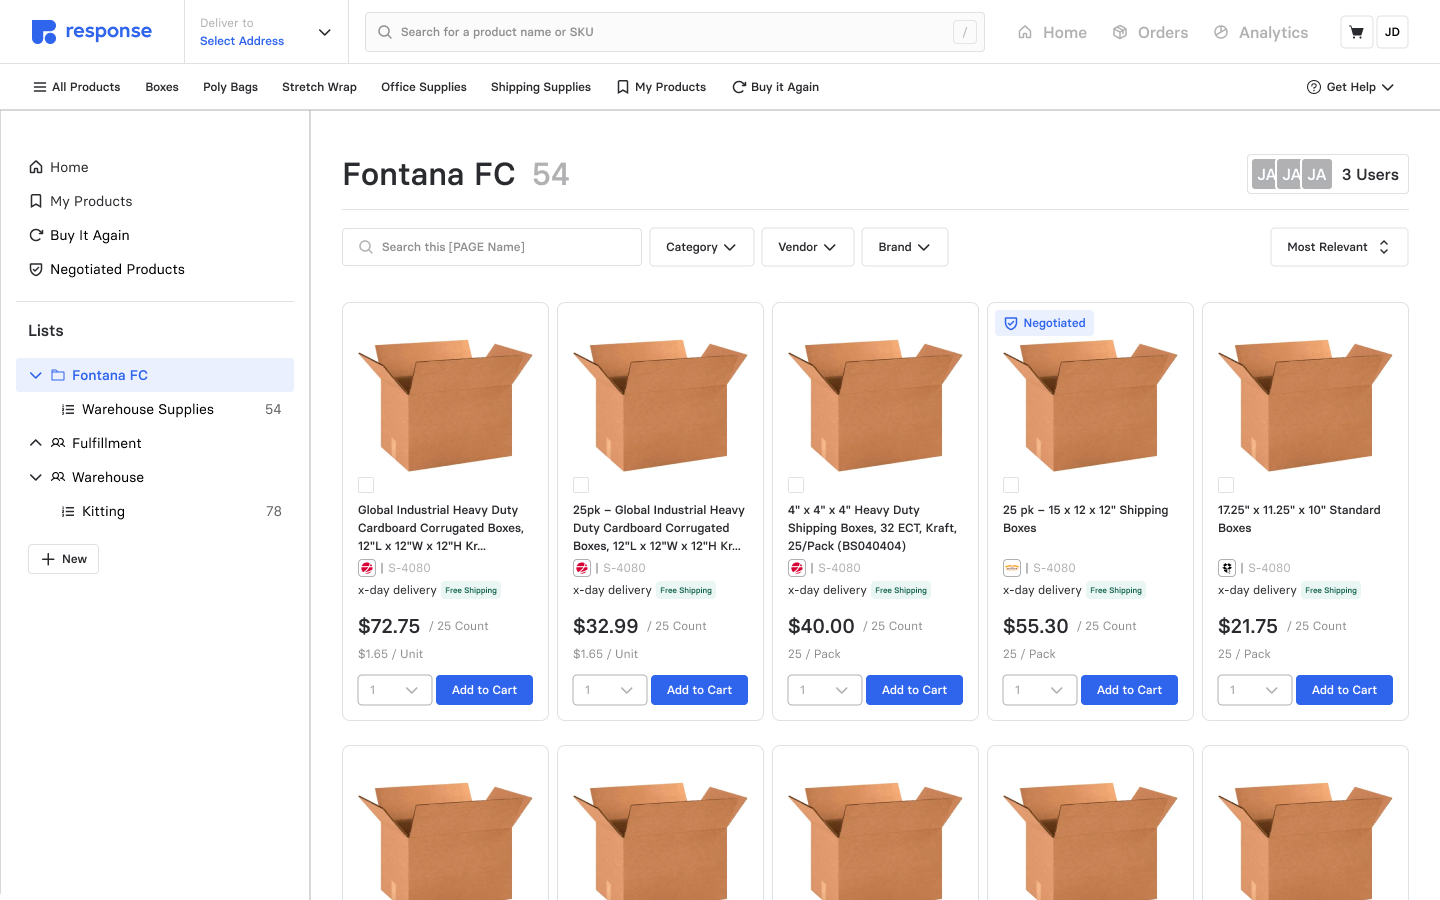Click the Fulfillment group people icon
Screen dimensions: 1440x900
(x=58, y=443)
